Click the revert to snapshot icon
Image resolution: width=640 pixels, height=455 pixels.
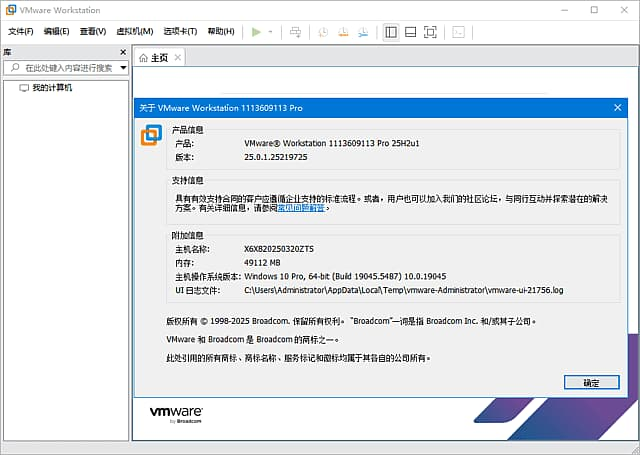click(x=343, y=32)
